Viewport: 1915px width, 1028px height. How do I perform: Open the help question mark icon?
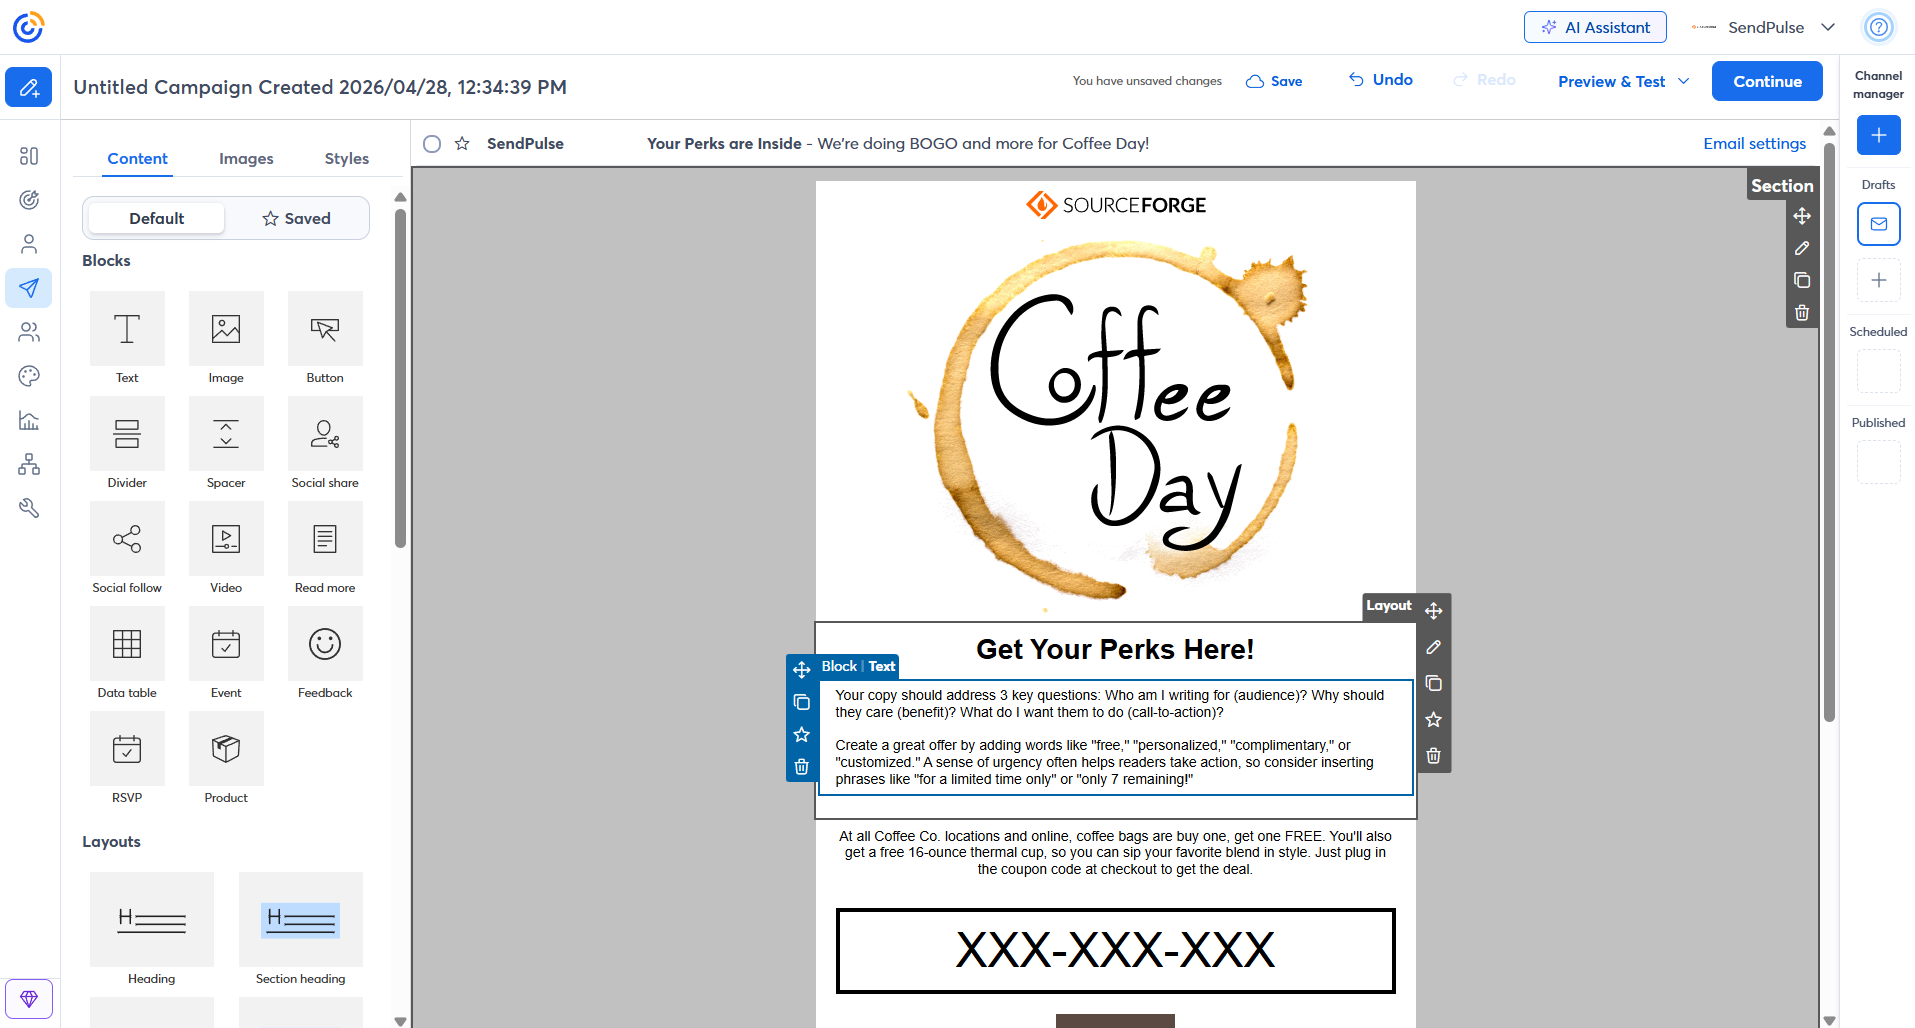pos(1878,27)
